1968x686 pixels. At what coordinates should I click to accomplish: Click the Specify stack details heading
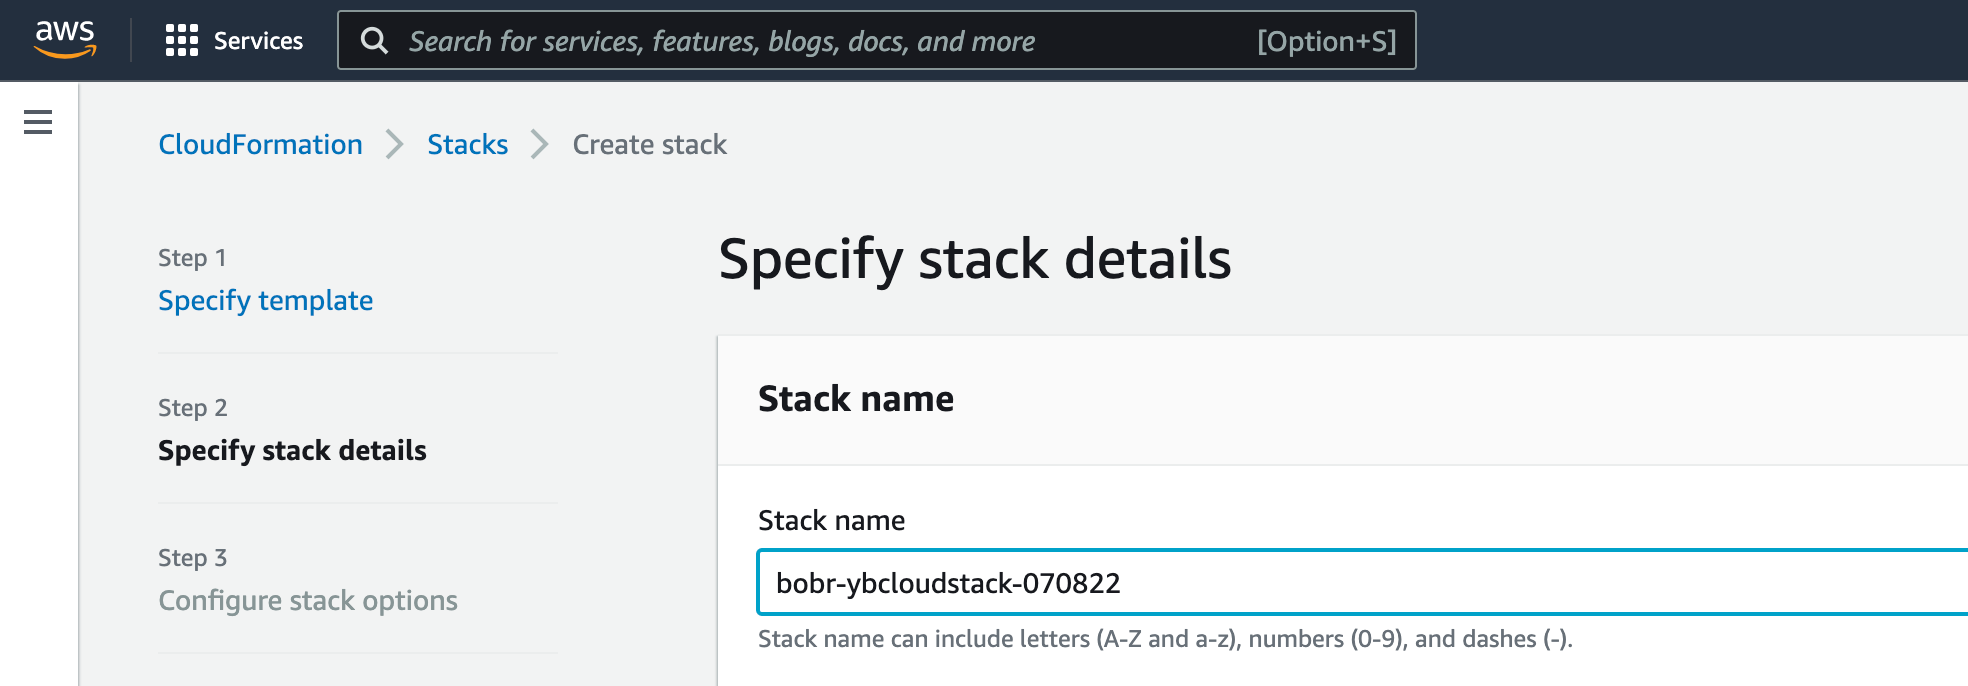pos(975,259)
